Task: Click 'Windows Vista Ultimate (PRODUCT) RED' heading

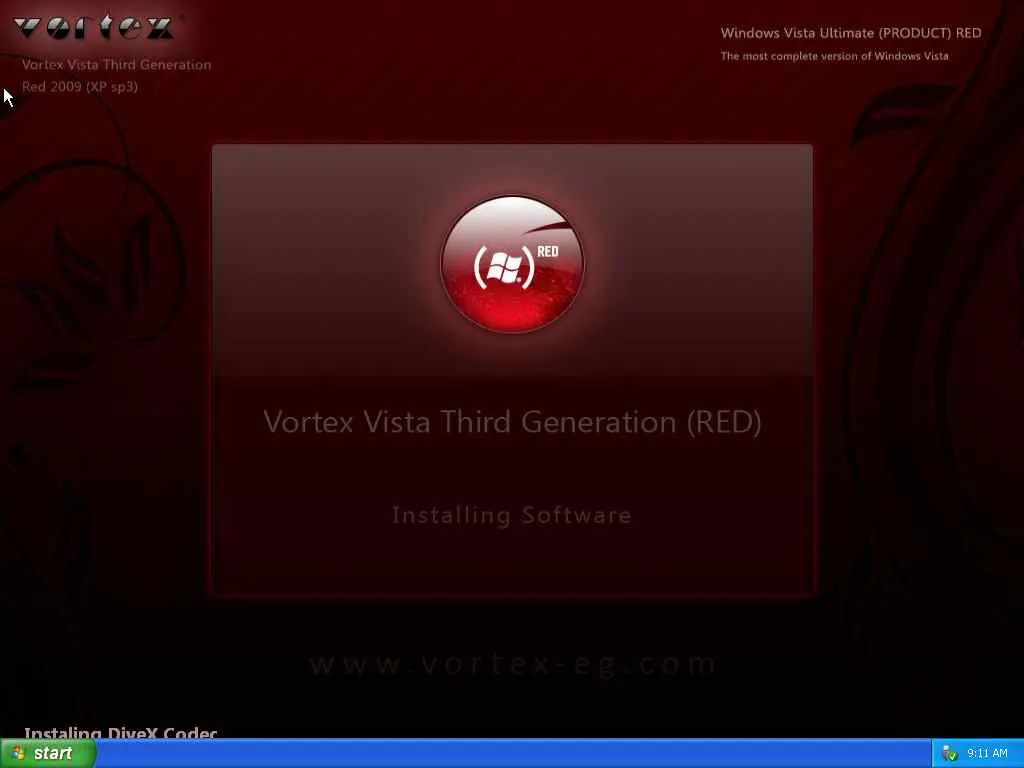Action: [x=850, y=33]
